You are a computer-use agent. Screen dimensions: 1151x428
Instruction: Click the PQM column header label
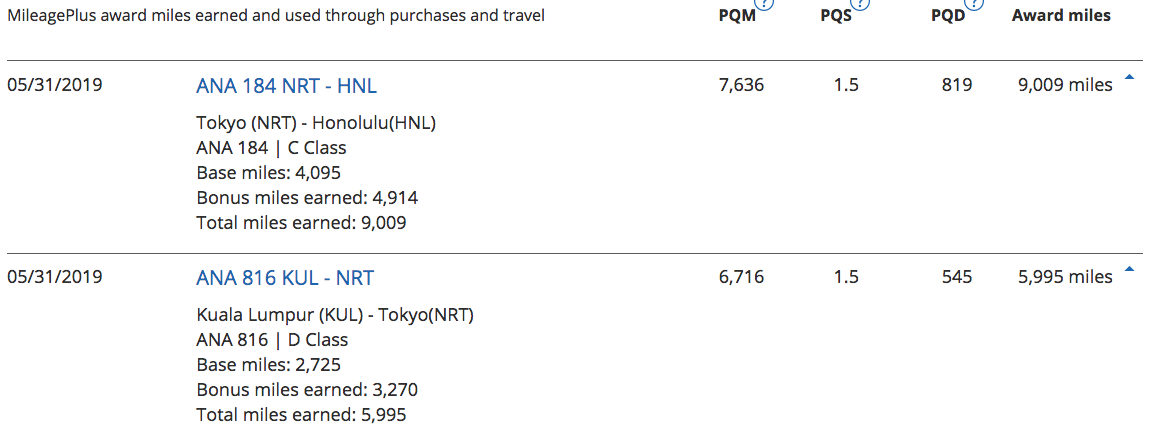pyautogui.click(x=738, y=17)
